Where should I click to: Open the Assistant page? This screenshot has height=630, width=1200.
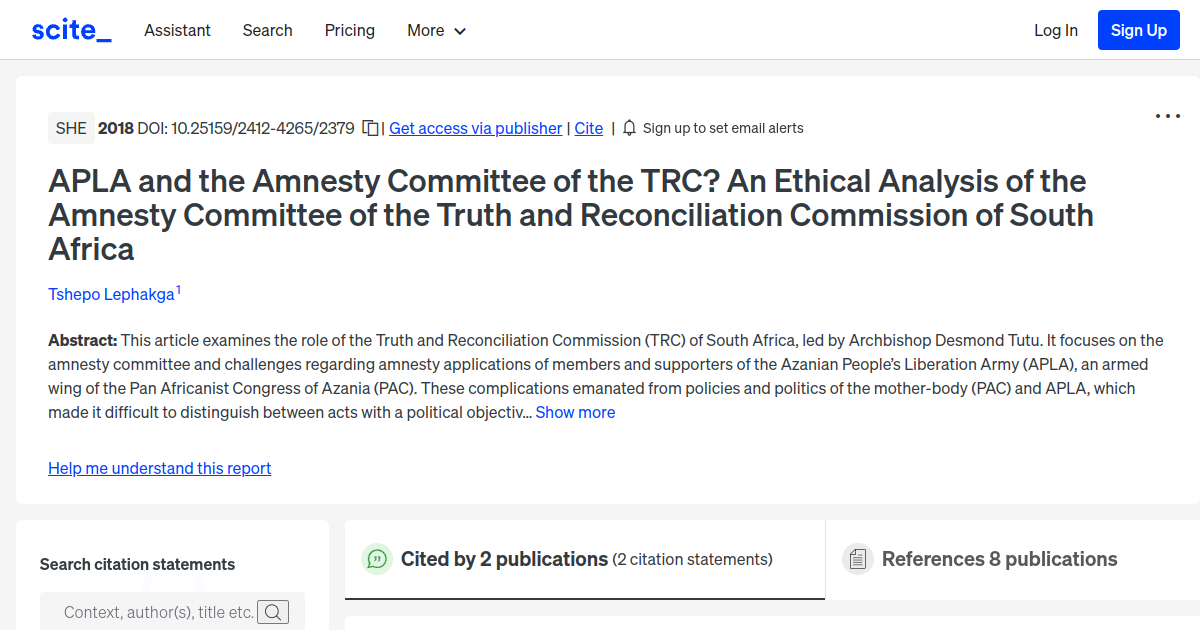click(177, 31)
